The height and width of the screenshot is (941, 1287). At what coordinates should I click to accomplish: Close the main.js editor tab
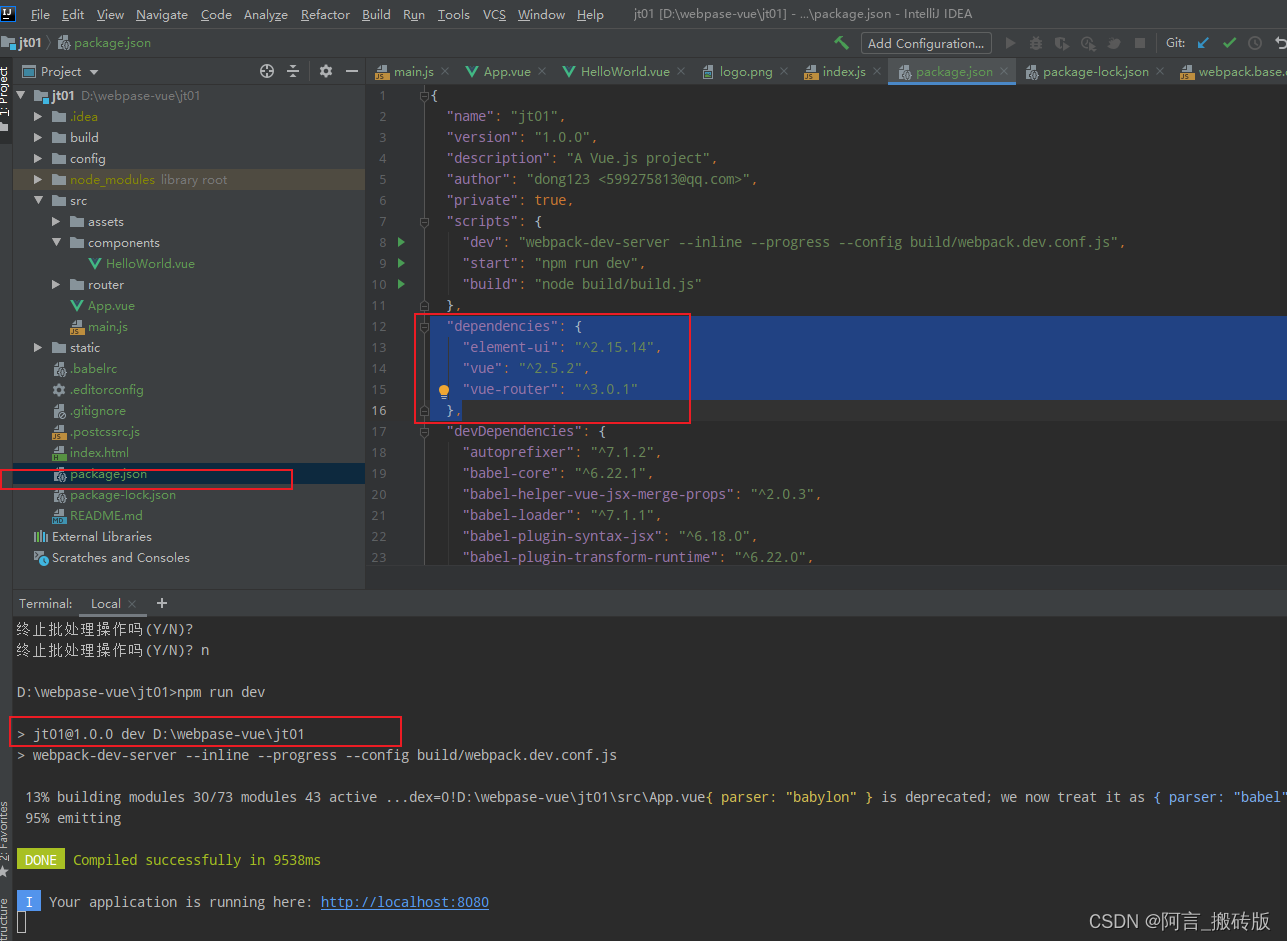[x=445, y=72]
